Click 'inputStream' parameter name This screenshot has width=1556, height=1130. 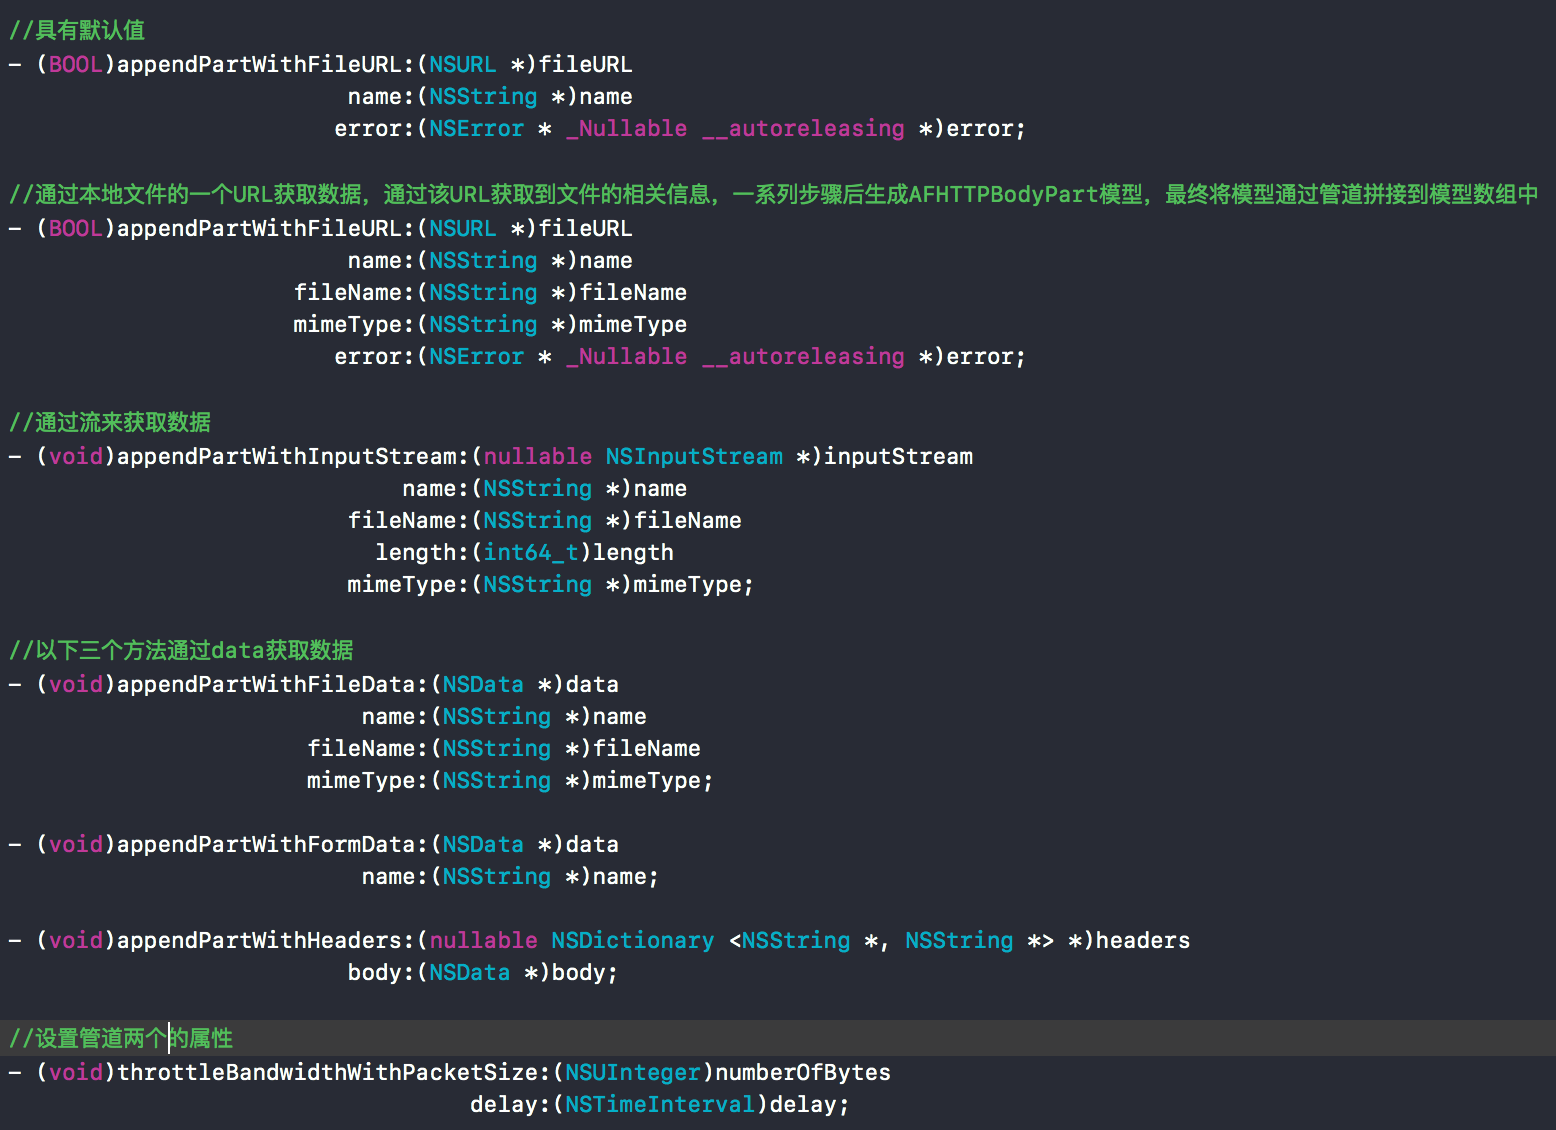pyautogui.click(x=898, y=456)
